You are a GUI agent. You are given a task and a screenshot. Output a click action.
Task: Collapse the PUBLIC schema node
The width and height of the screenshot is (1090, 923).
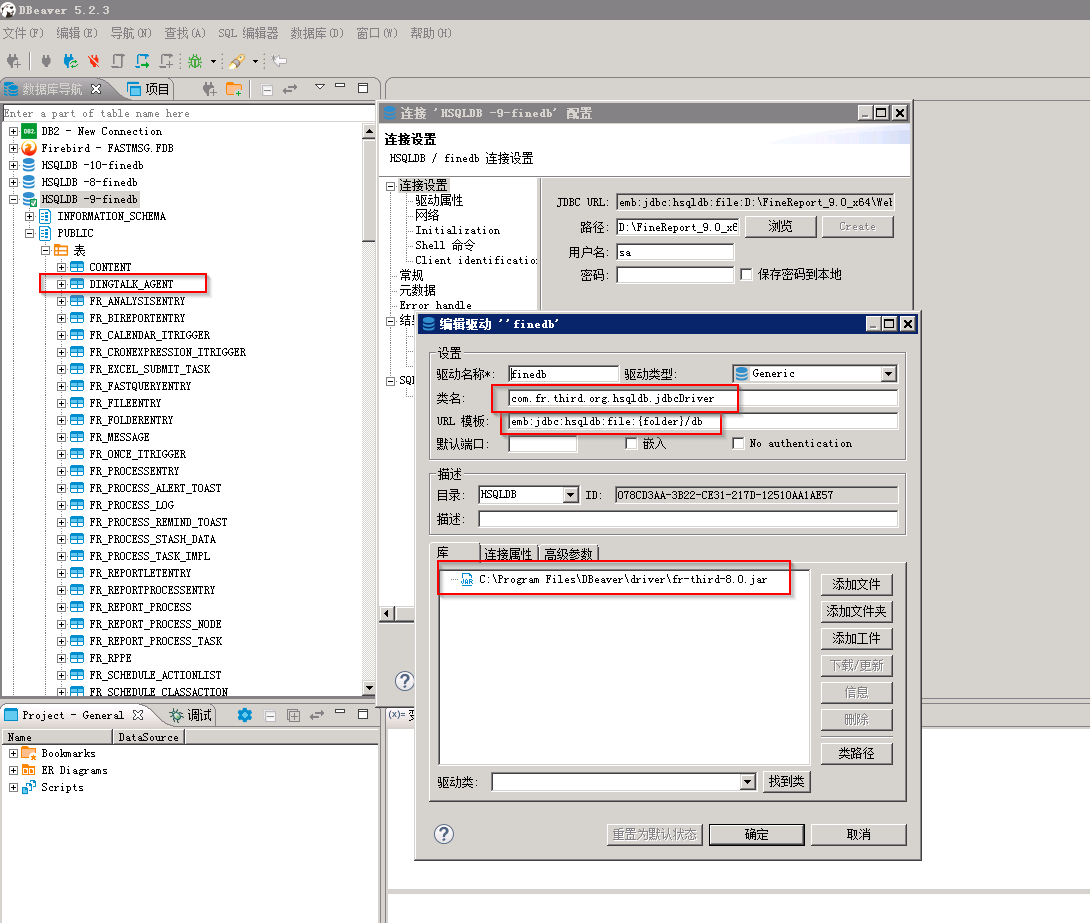(29, 234)
